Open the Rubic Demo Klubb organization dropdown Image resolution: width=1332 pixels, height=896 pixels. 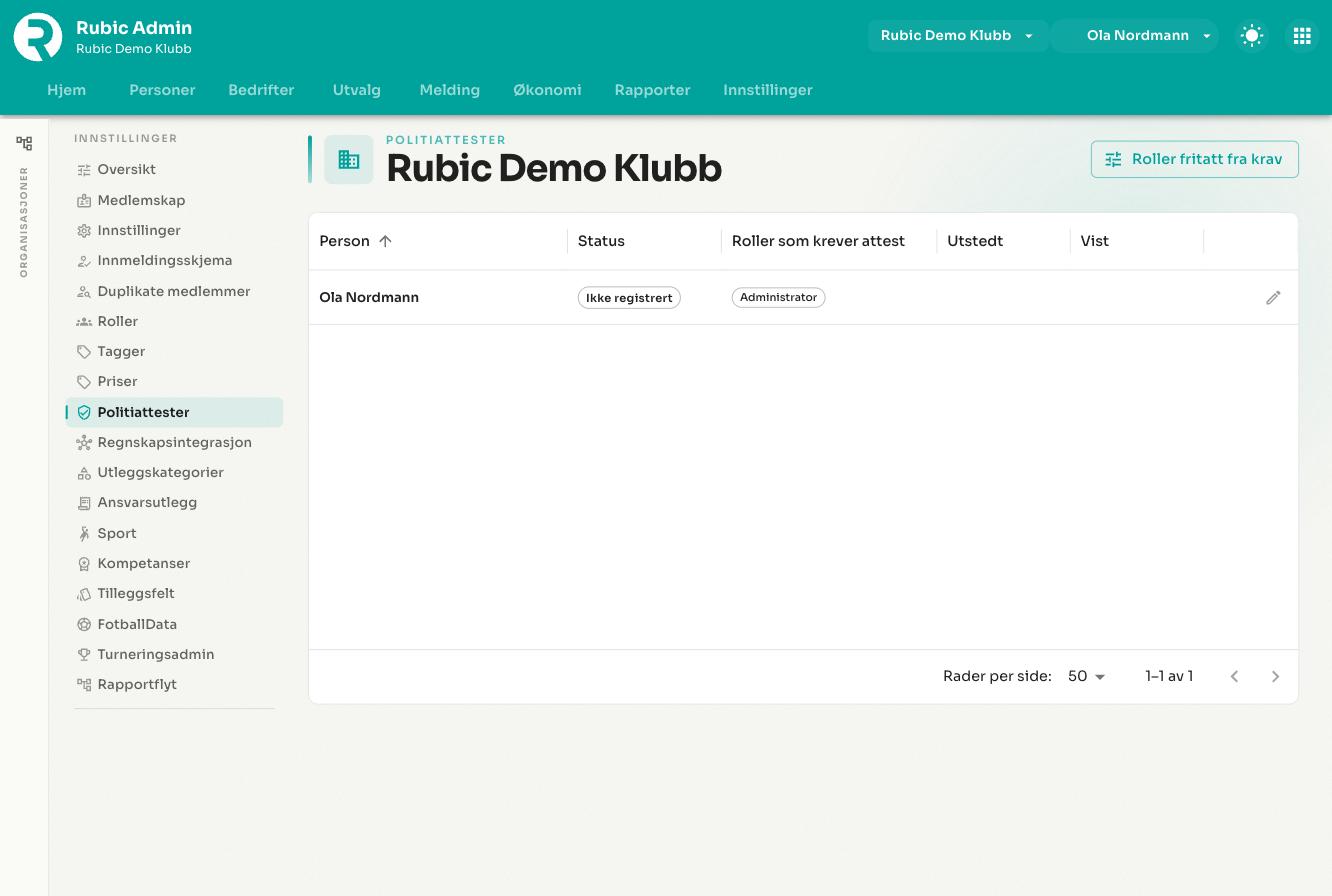pyautogui.click(x=957, y=35)
